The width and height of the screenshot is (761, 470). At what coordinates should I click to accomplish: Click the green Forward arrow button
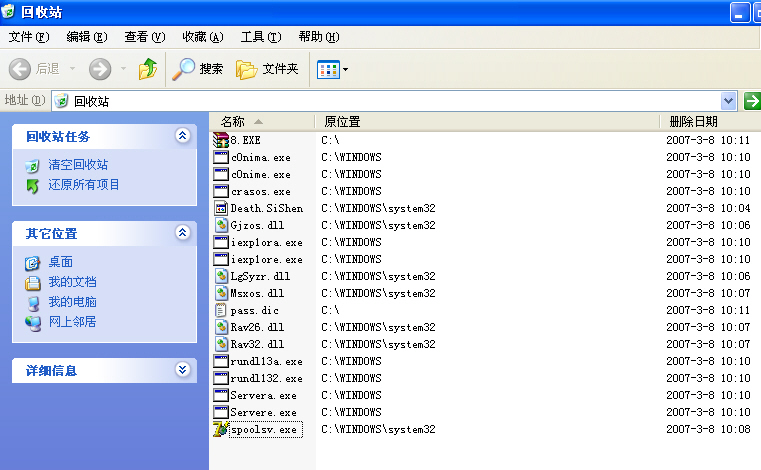coord(100,69)
